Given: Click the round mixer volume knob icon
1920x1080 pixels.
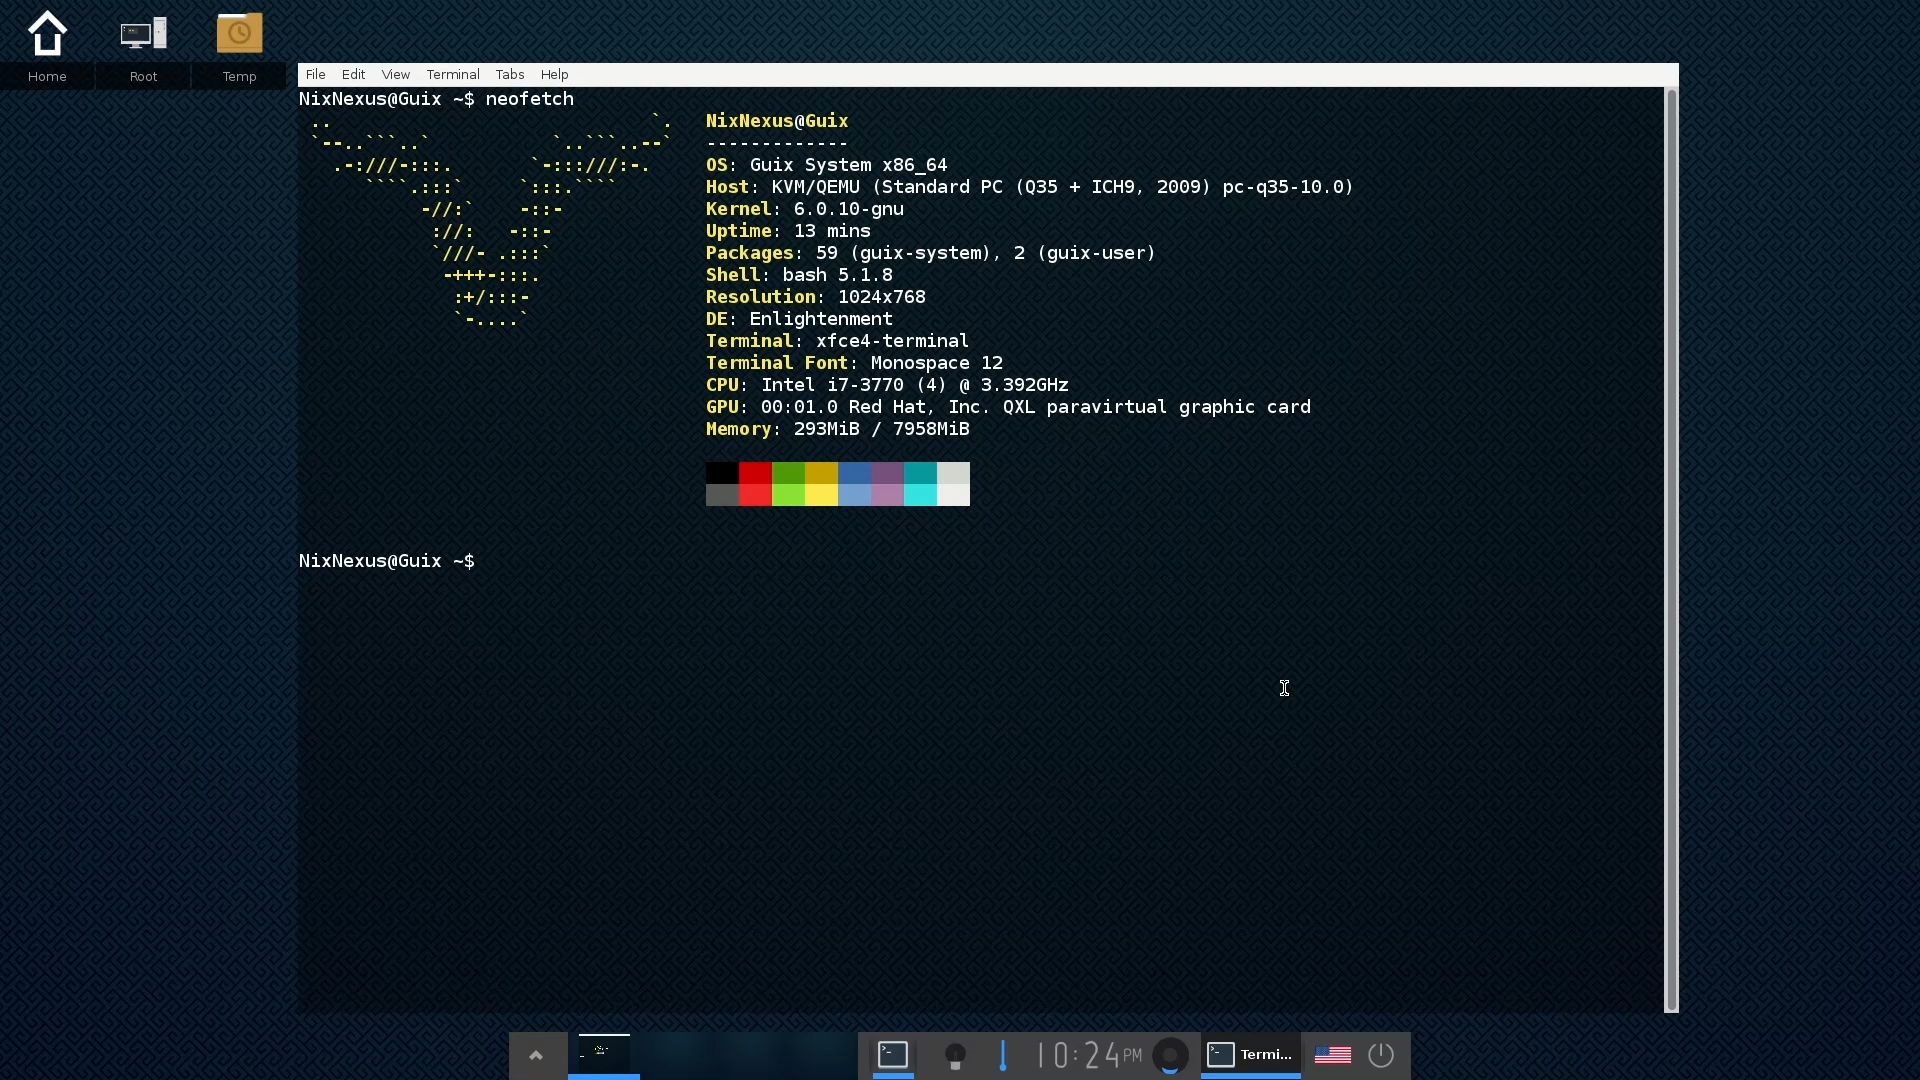Looking at the screenshot, I should pyautogui.click(x=1171, y=1055).
